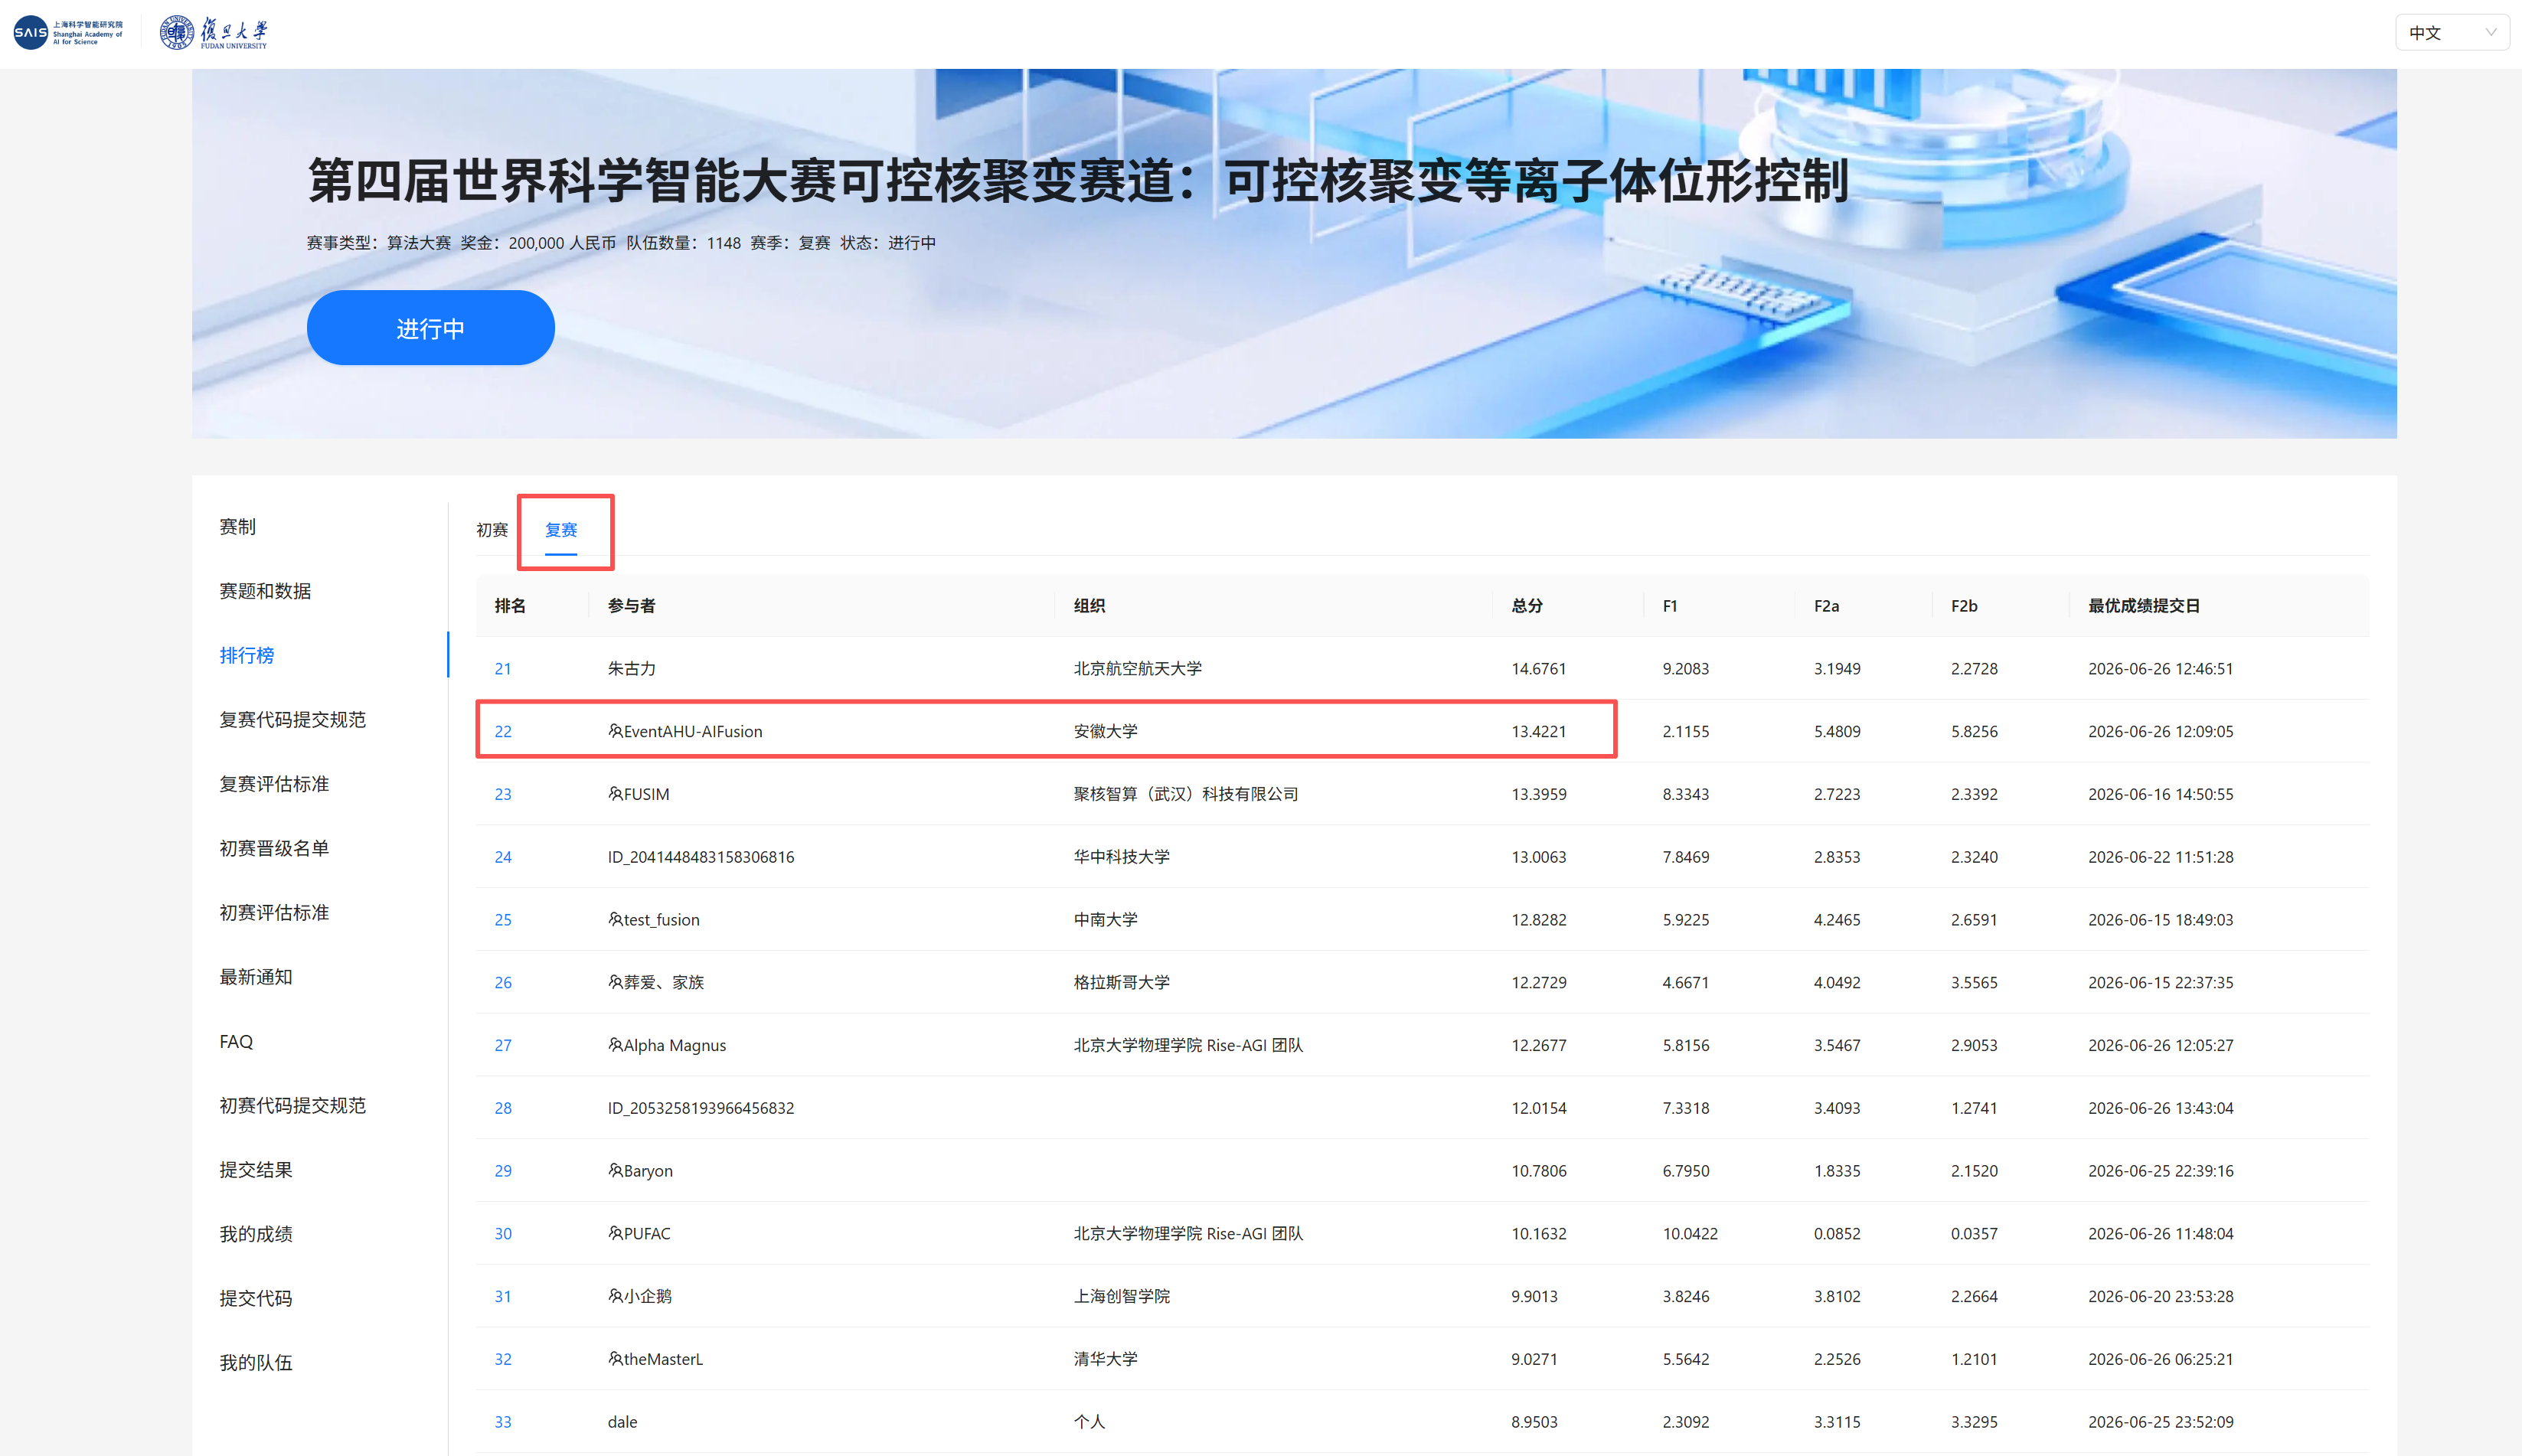The width and height of the screenshot is (2522, 1456).
Task: Click team icon beside Alpha Magnus
Action: [615, 1045]
